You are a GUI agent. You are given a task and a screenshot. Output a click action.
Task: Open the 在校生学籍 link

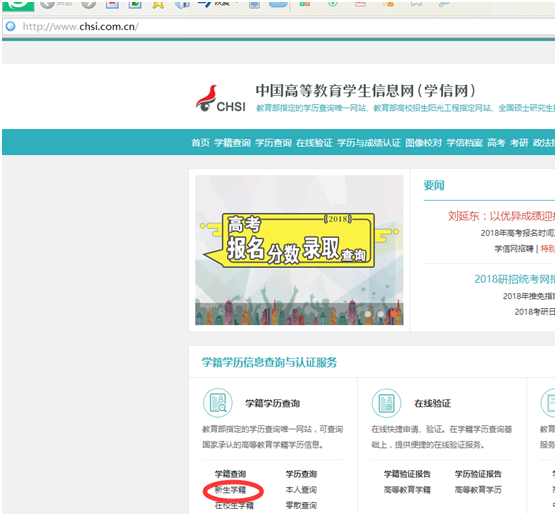pos(234,505)
